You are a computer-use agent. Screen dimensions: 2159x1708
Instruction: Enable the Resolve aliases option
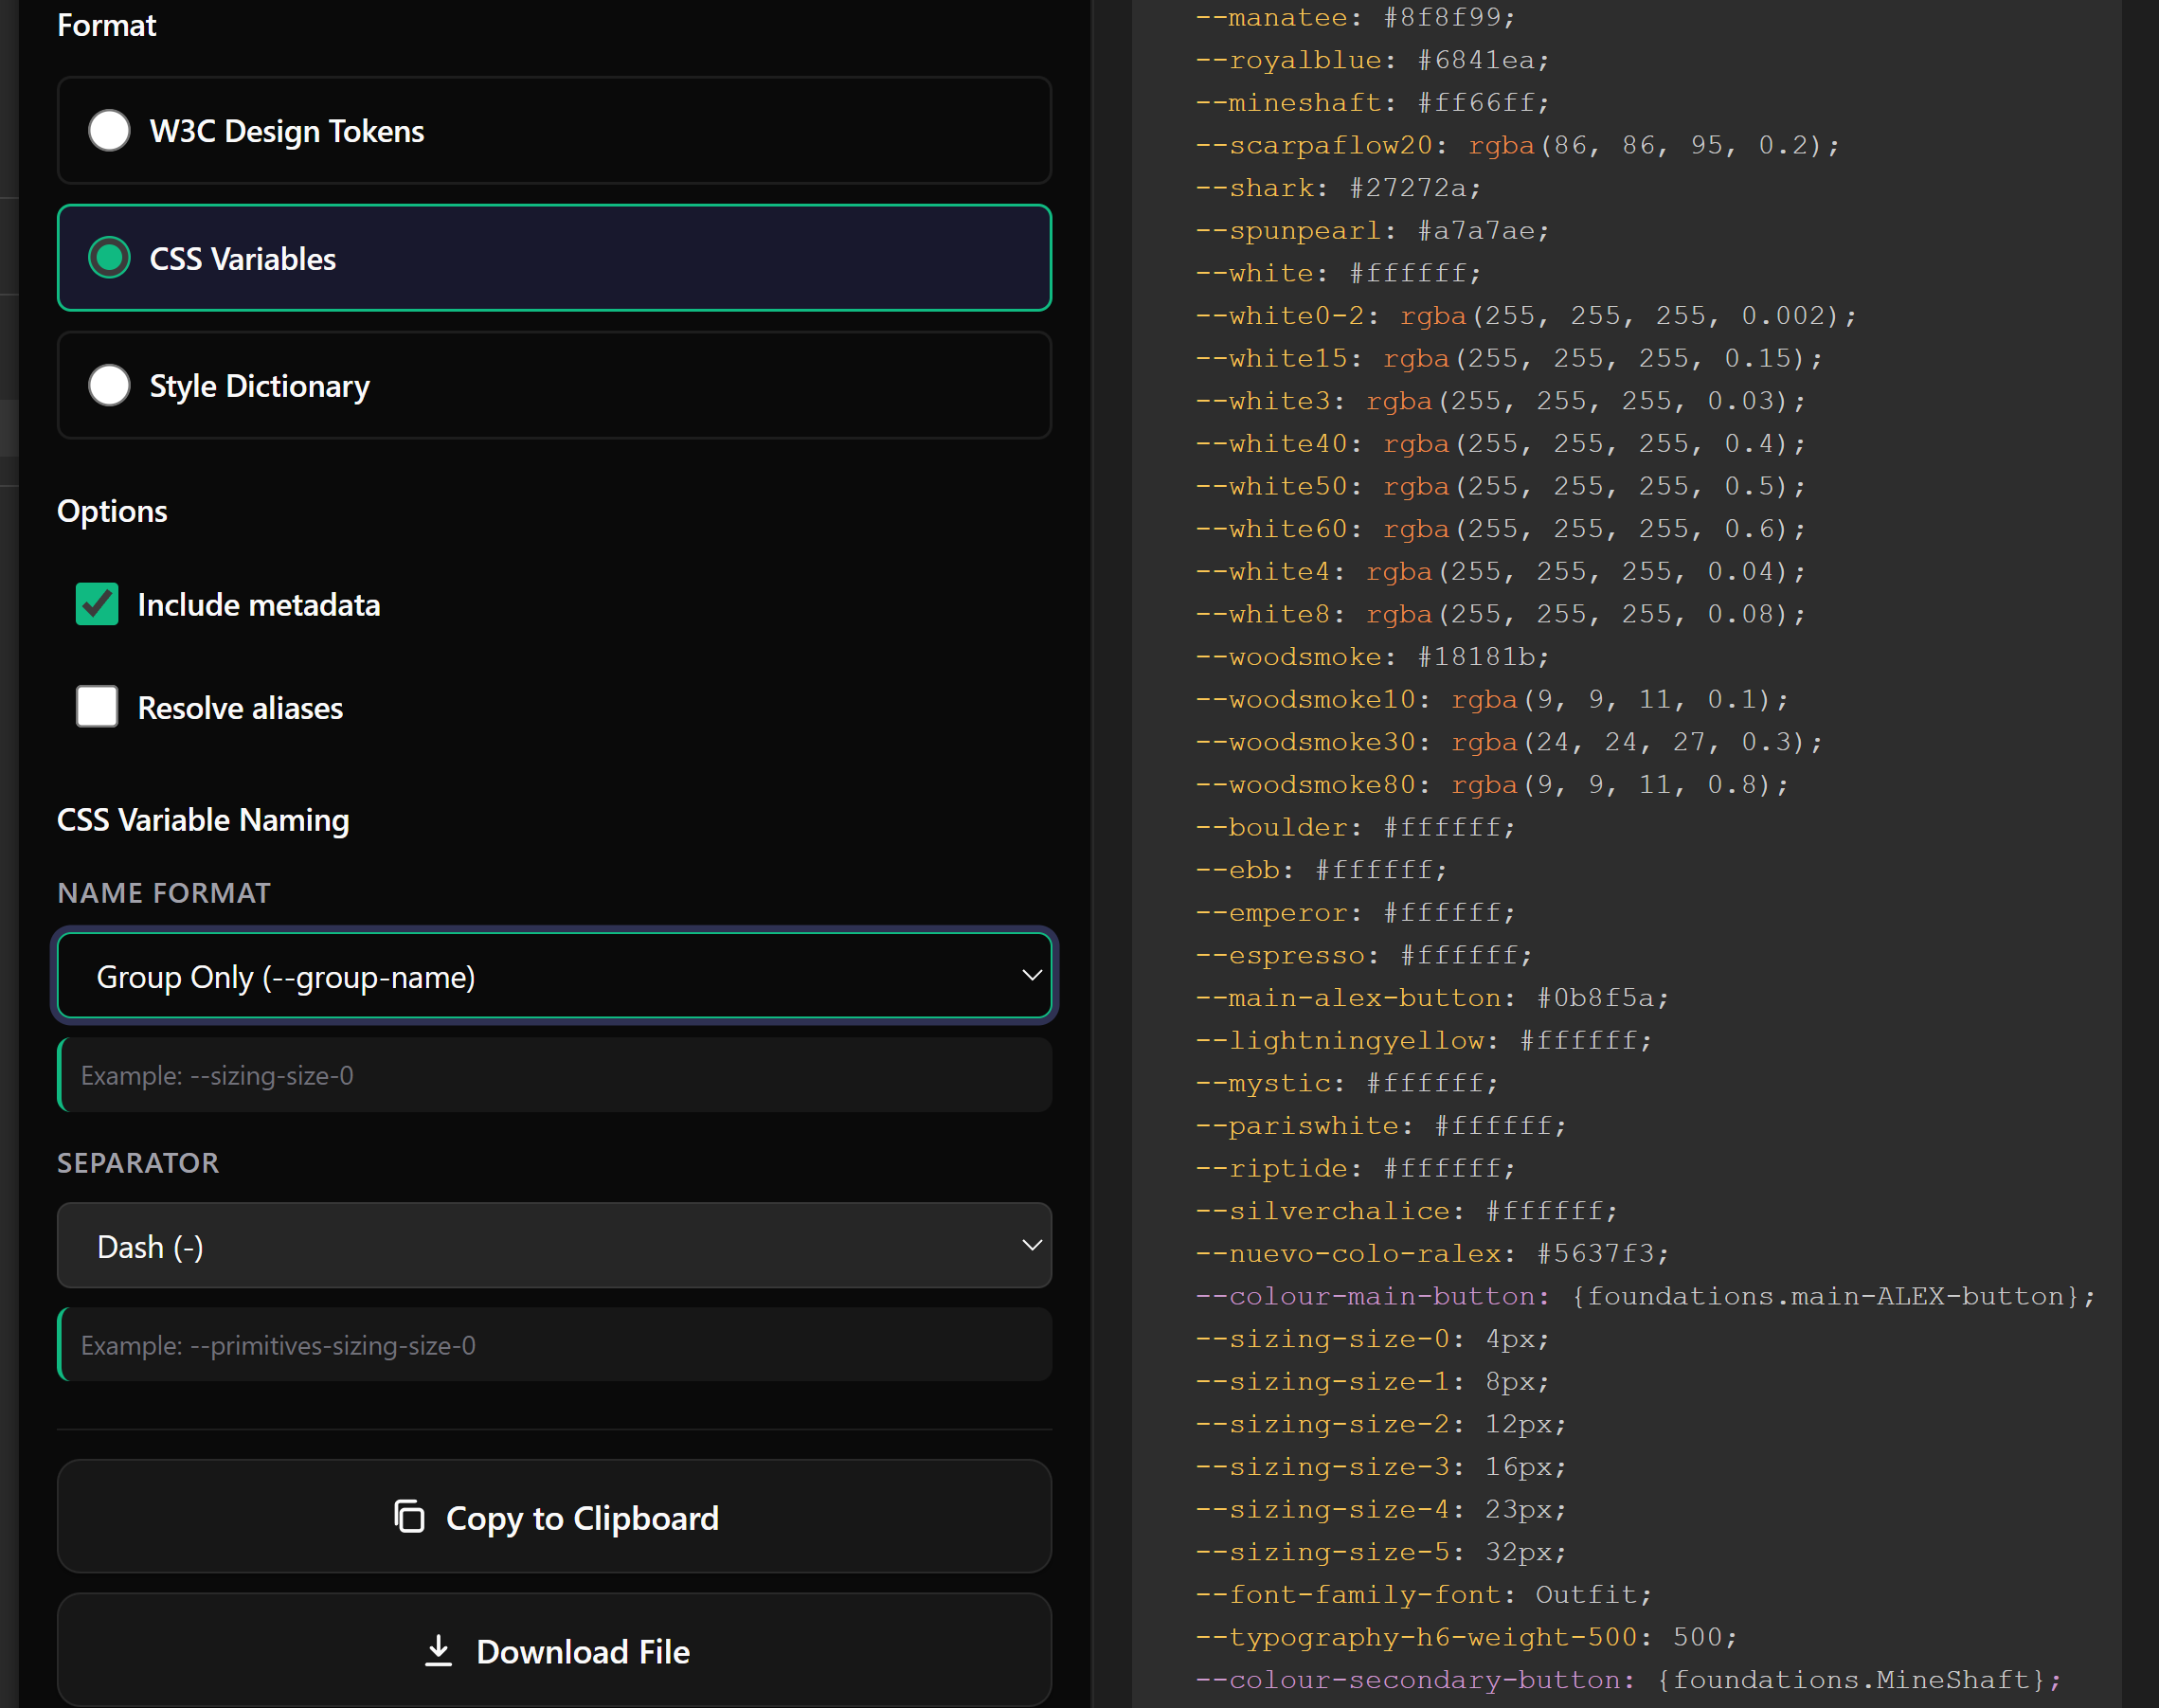point(96,707)
